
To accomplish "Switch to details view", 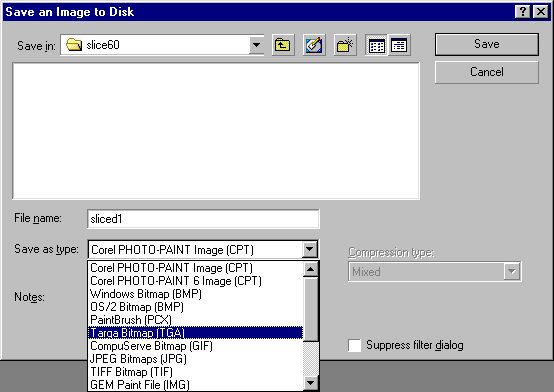I will pyautogui.click(x=399, y=45).
